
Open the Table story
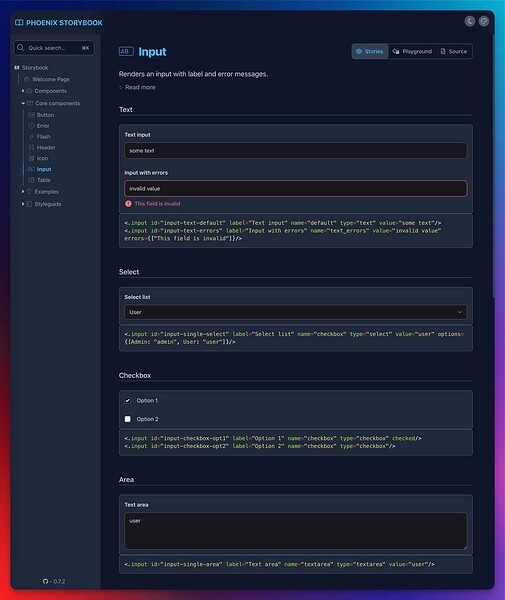coord(44,180)
